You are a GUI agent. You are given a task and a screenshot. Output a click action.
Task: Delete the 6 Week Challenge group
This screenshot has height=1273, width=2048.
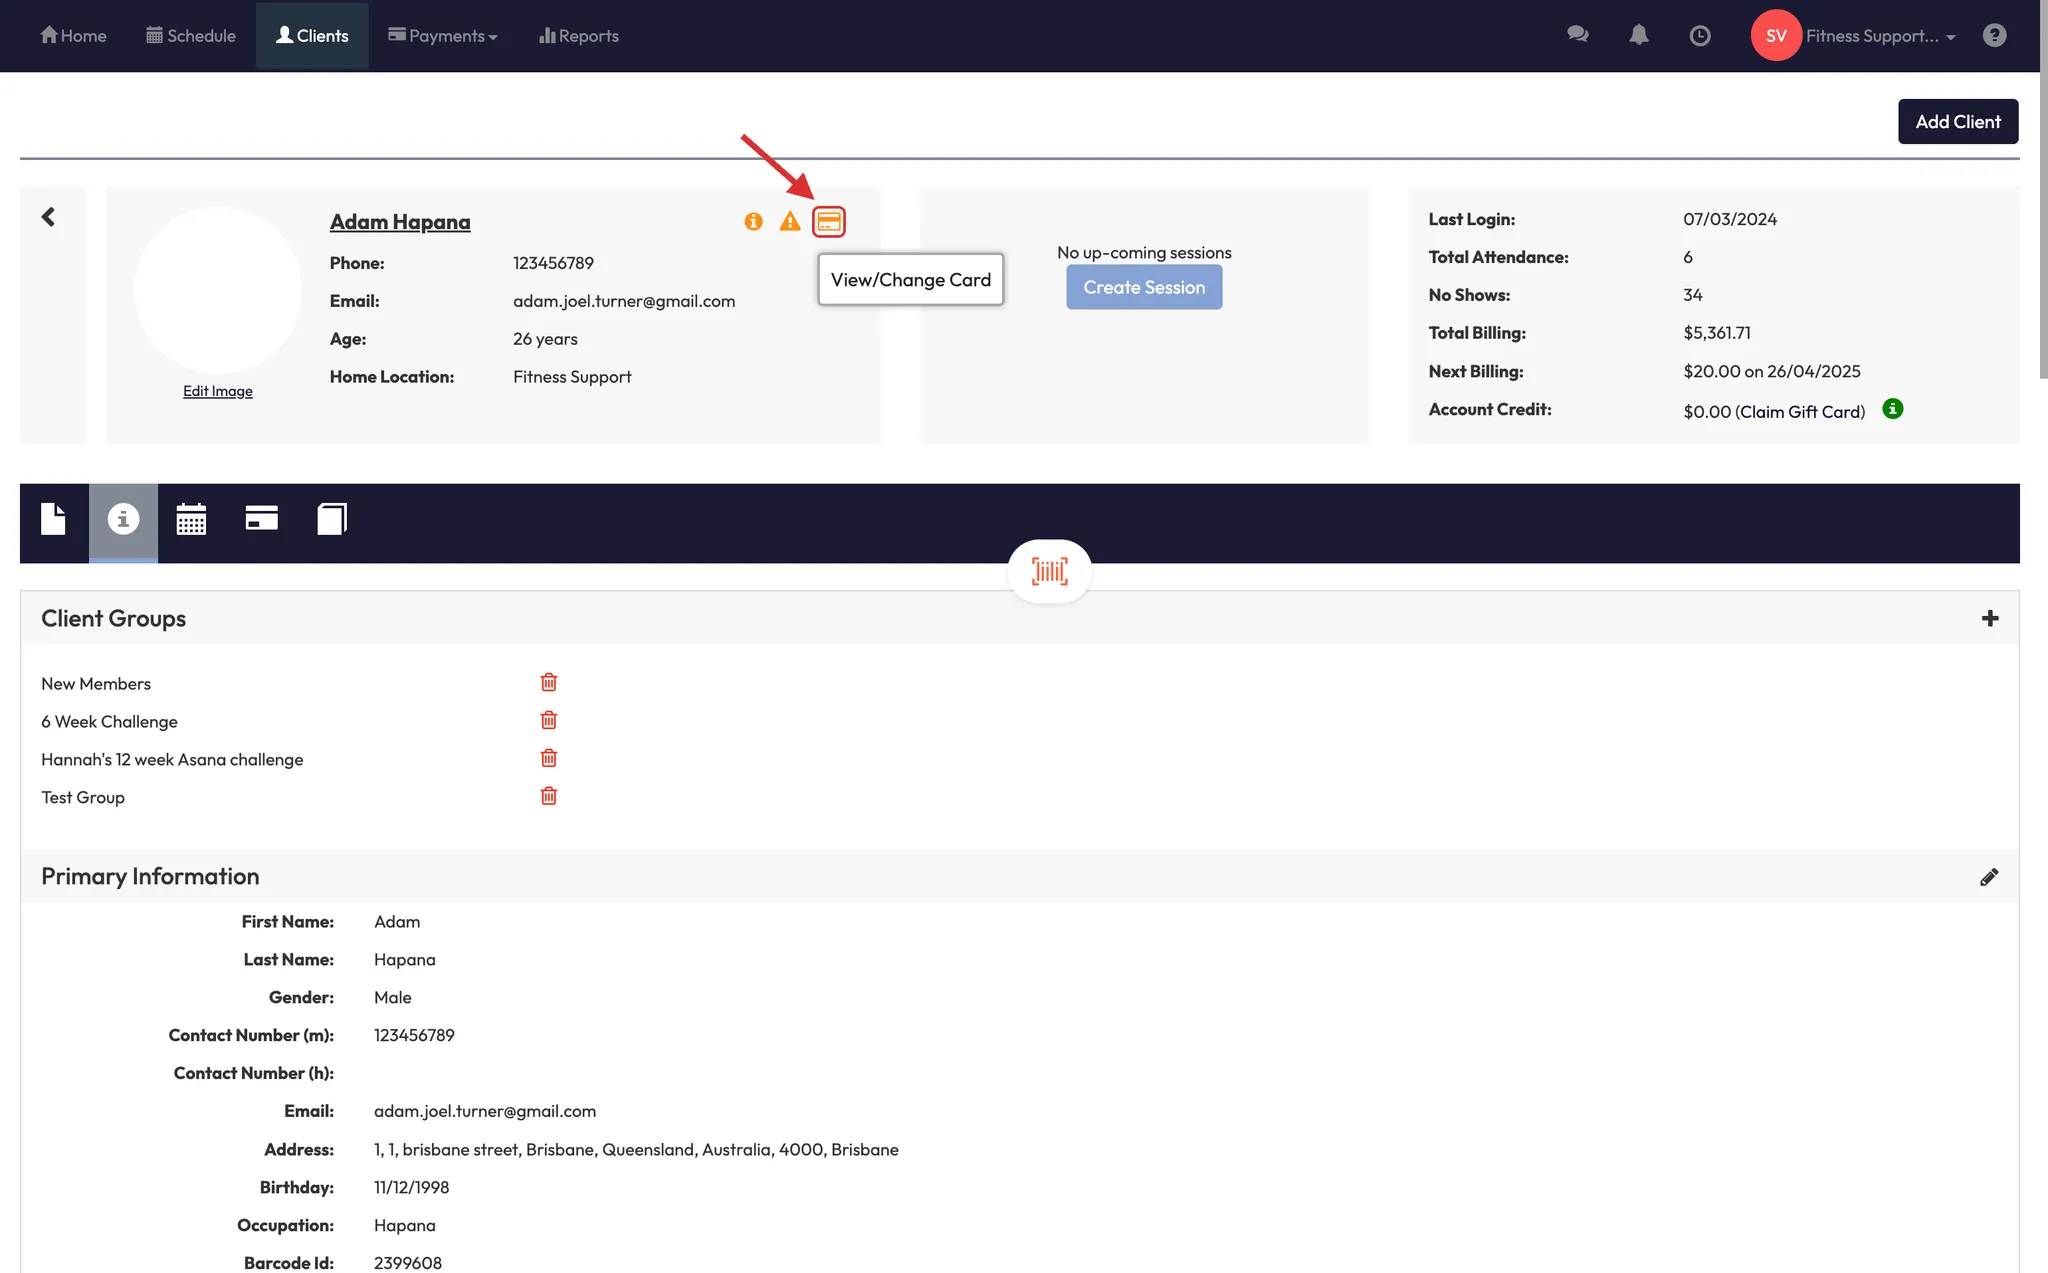(548, 720)
